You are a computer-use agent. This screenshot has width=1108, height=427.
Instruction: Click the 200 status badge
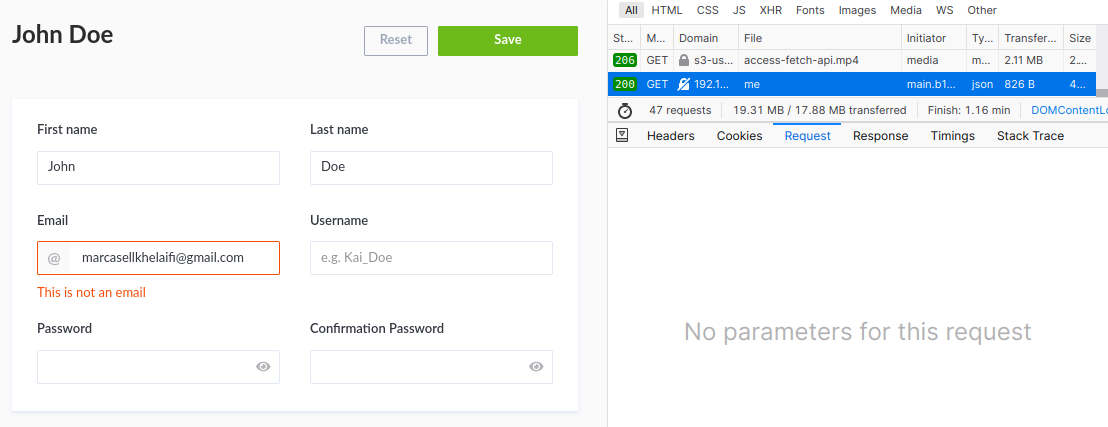click(x=625, y=84)
